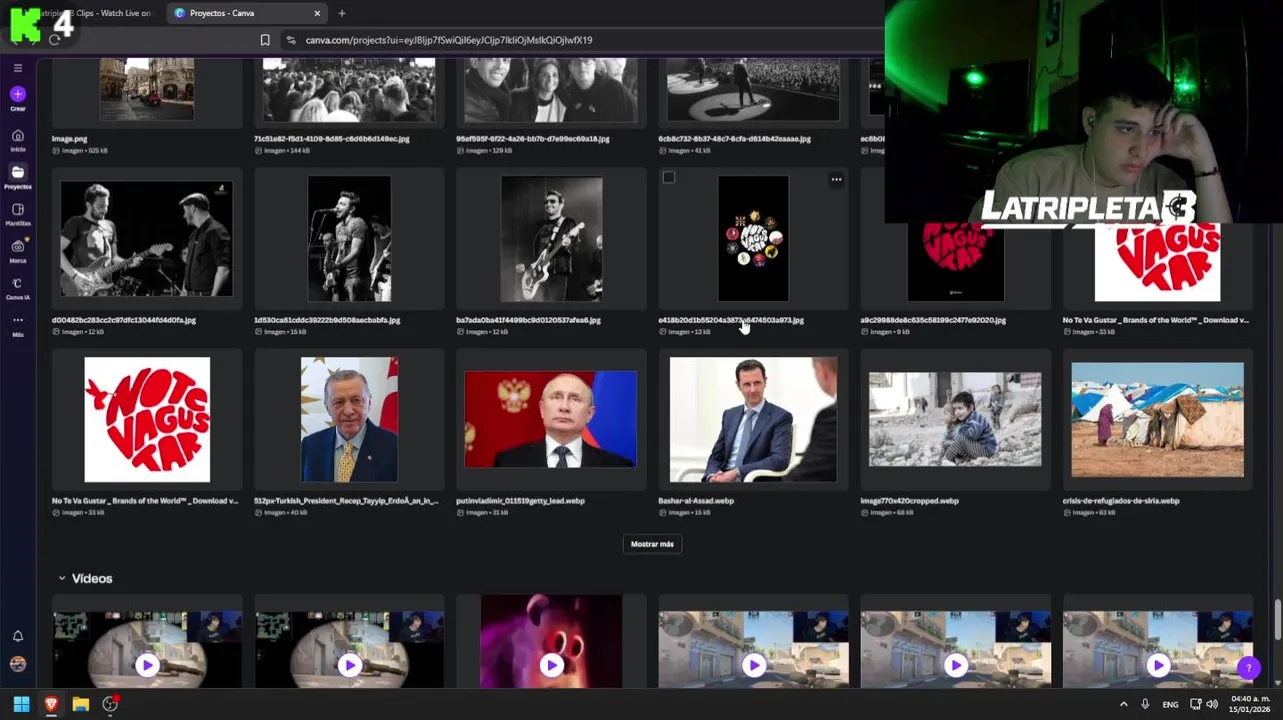Viewport: 1283px width, 720px height.
Task: Open crisis-de-refugiados-de-siria.webp image
Action: pos(1157,420)
